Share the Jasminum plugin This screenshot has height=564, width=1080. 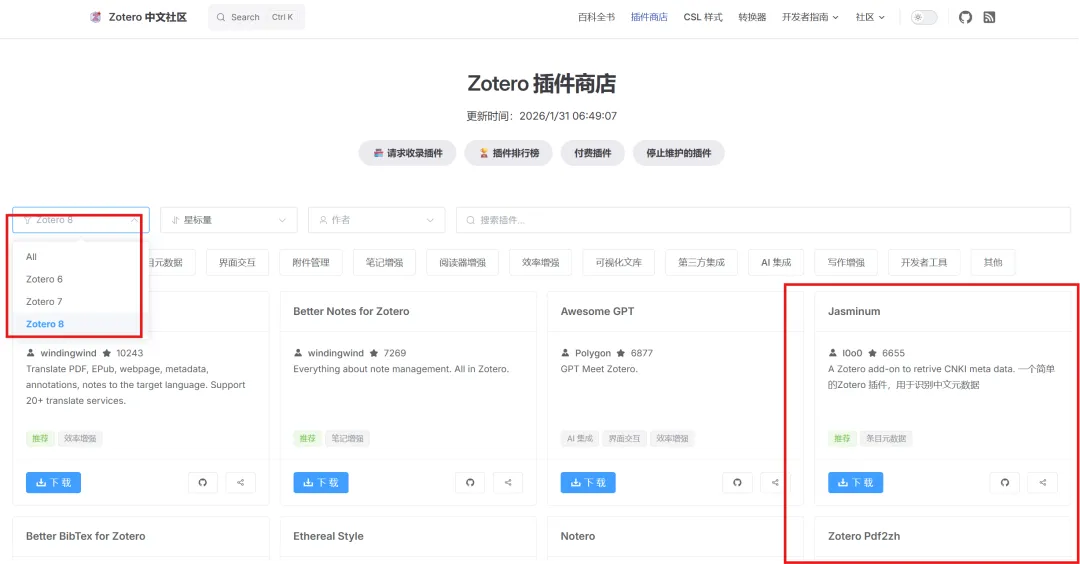point(1043,483)
